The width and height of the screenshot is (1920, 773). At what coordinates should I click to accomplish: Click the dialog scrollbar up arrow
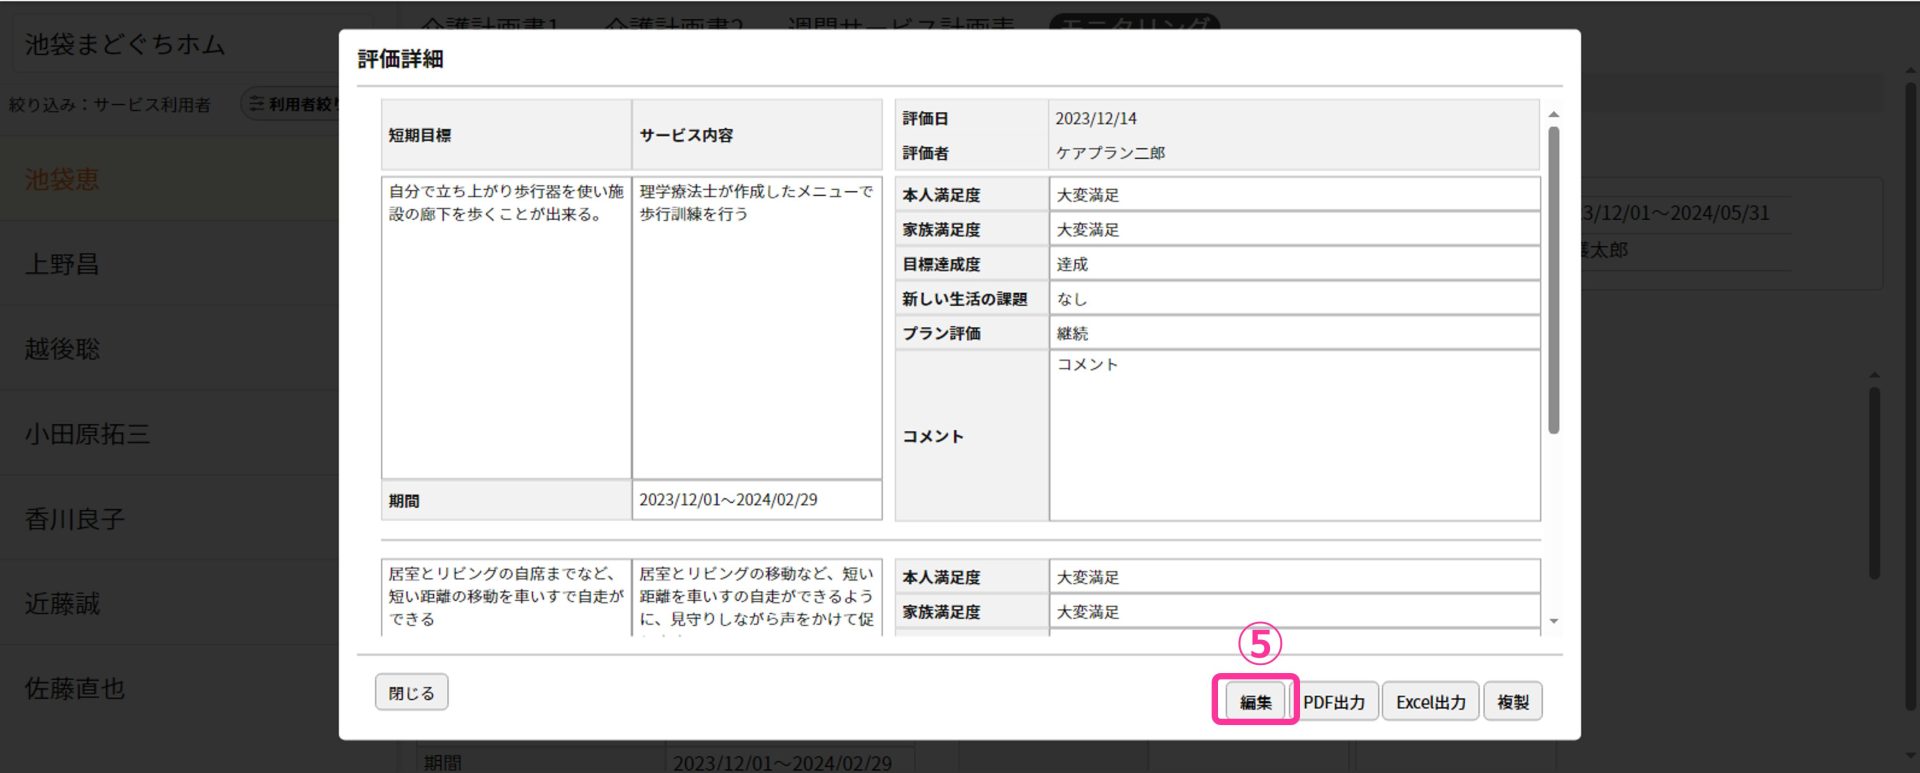(1553, 115)
